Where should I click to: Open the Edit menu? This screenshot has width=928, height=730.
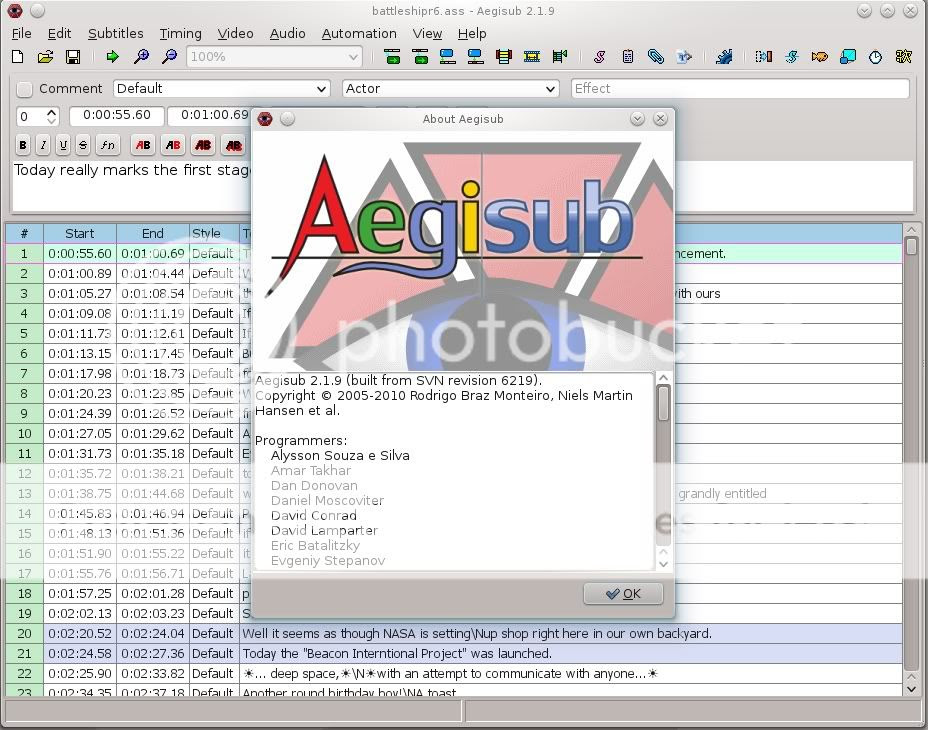[59, 34]
